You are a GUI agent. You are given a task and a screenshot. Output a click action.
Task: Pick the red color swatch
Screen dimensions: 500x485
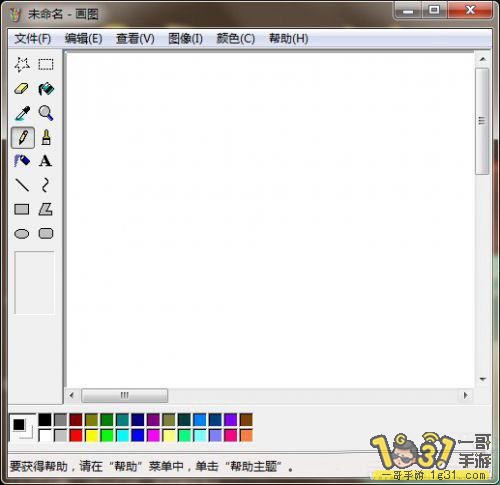click(76, 435)
